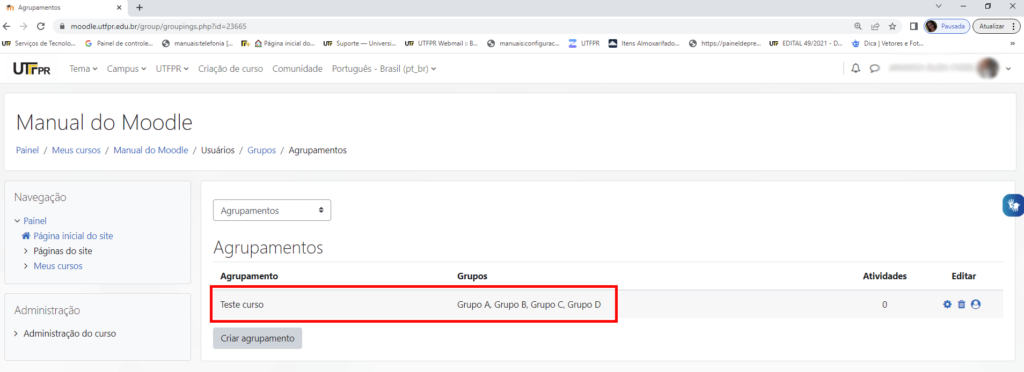Follow the Manual do Moodle breadcrumb link
1024x372 pixels.
tap(151, 150)
